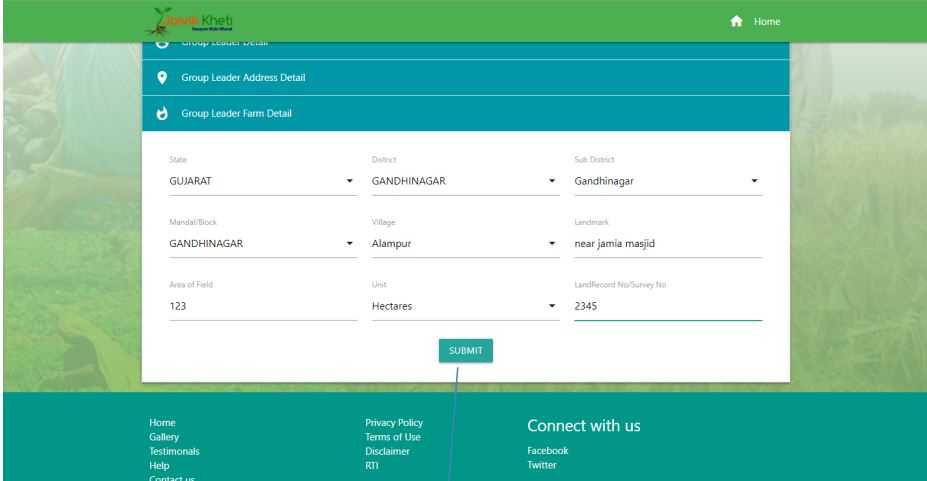
Task: Click the Landmark text field
Action: pos(667,243)
